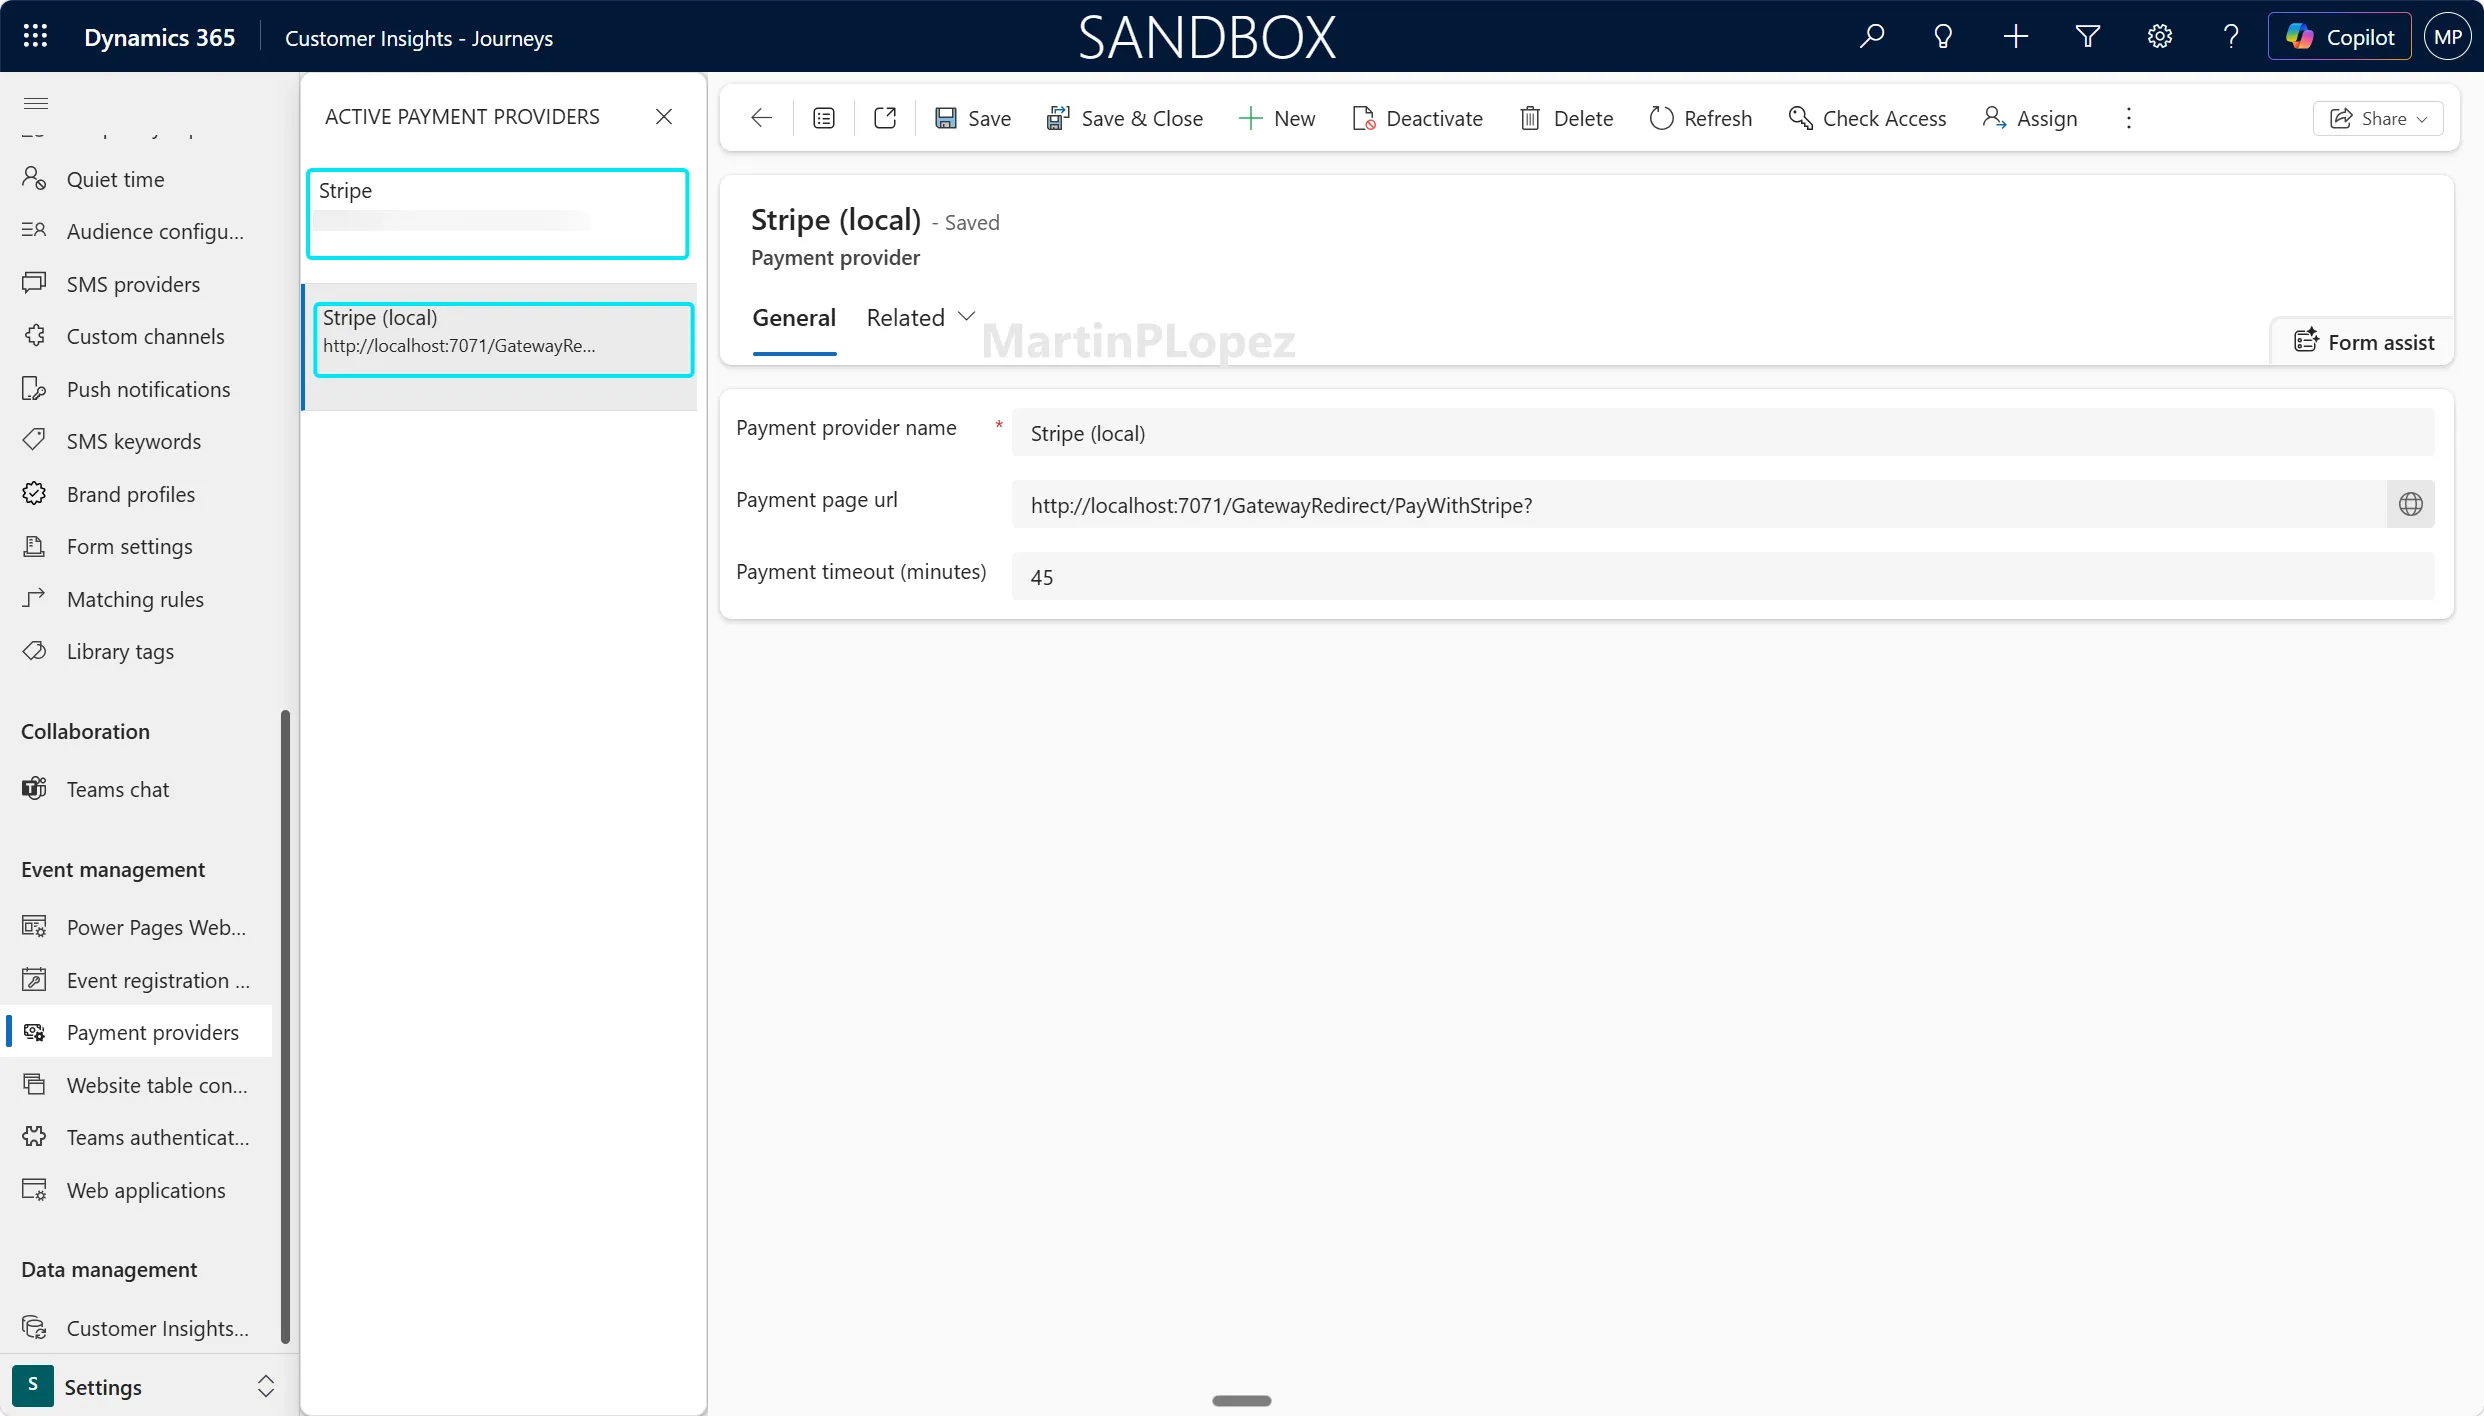Open Library tags in sidebar
2484x1416 pixels.
(x=136, y=651)
